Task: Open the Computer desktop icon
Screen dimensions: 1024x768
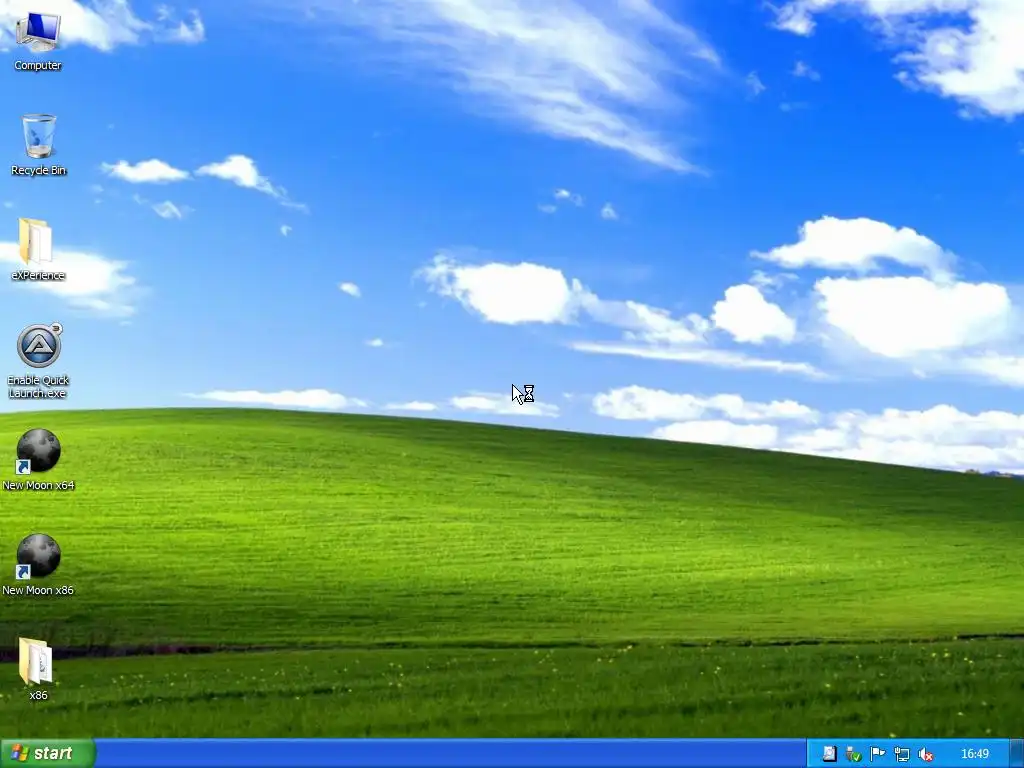Action: click(x=38, y=40)
